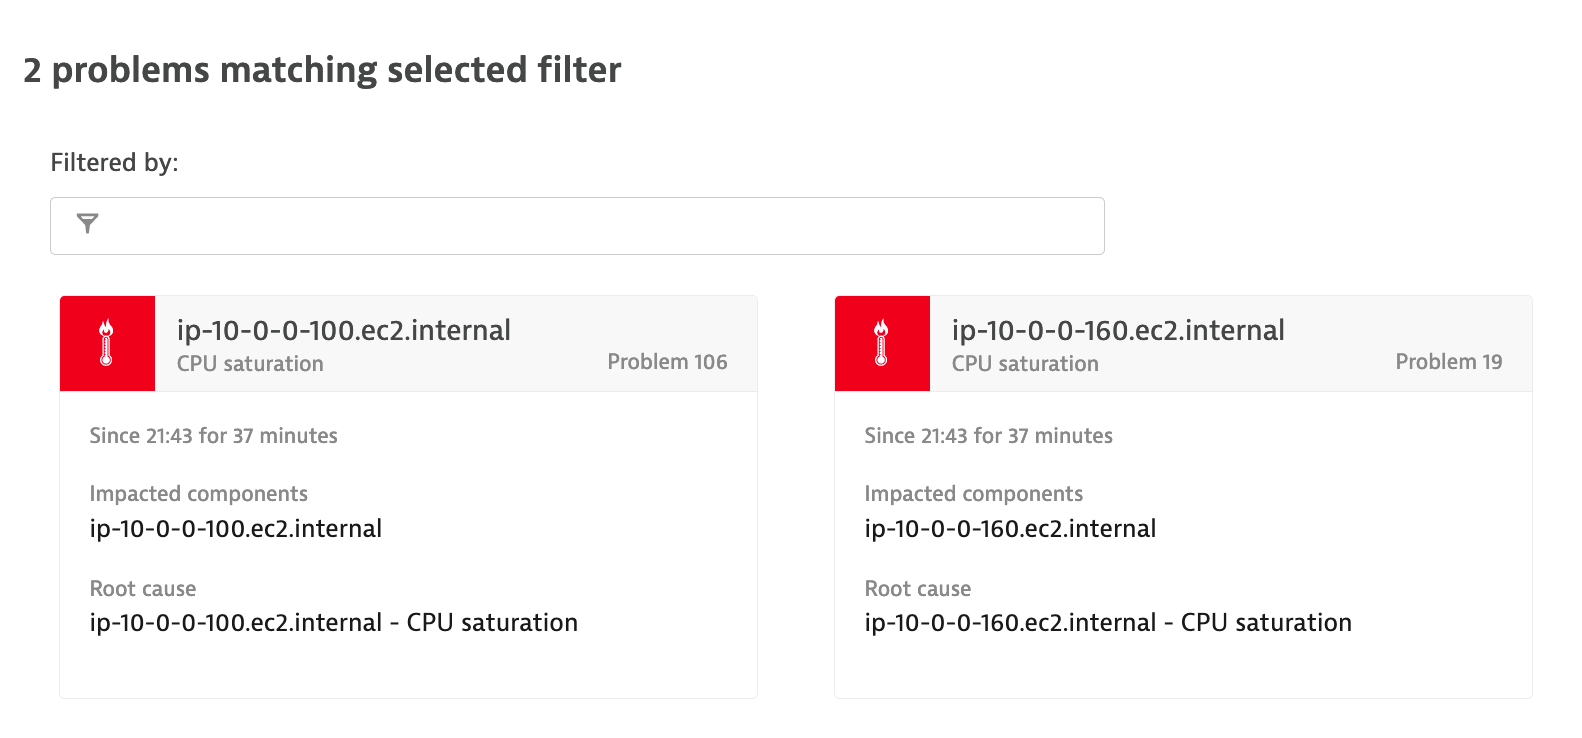Click the red thermometer icon for ip-10-0-0-100
Screen dimensions: 1582x738
pyautogui.click(x=107, y=343)
